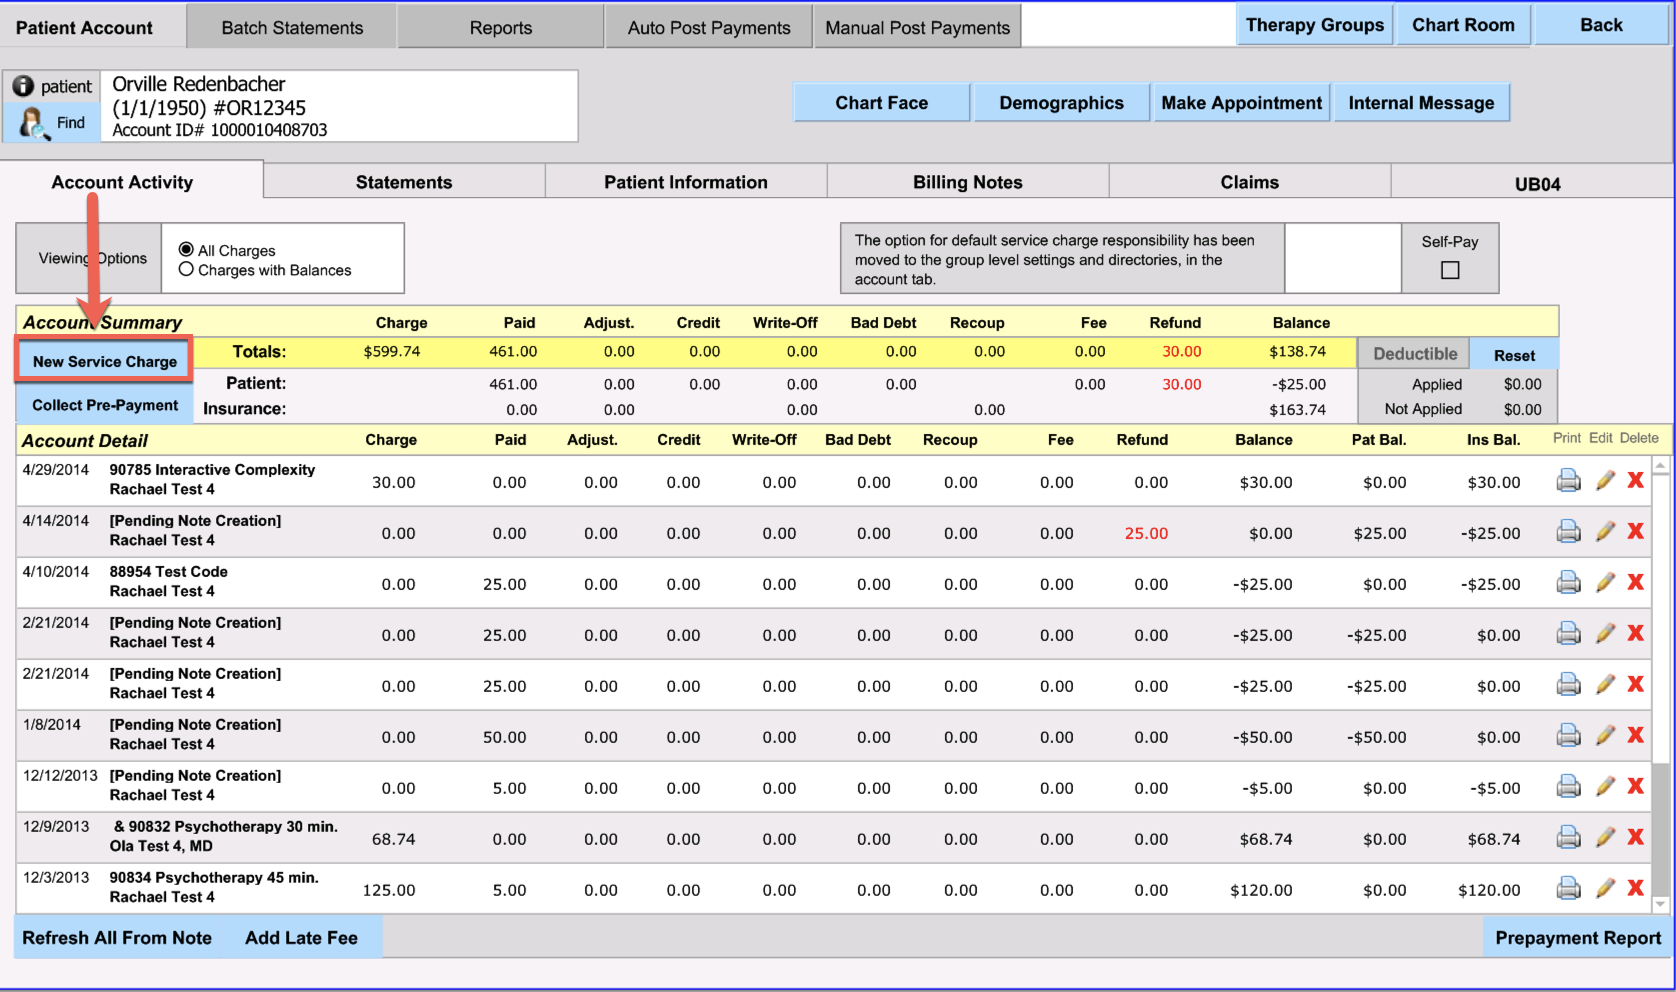This screenshot has height=992, width=1676.
Task: Open the Prepayment Report
Action: click(x=1577, y=938)
